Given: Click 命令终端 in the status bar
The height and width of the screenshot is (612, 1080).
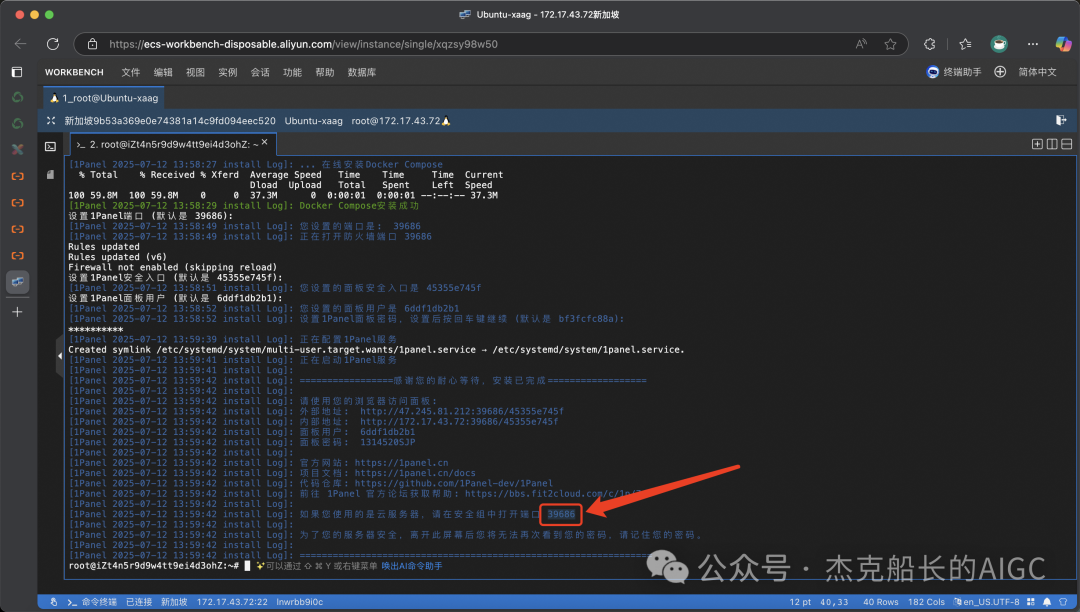Looking at the screenshot, I should pos(92,602).
